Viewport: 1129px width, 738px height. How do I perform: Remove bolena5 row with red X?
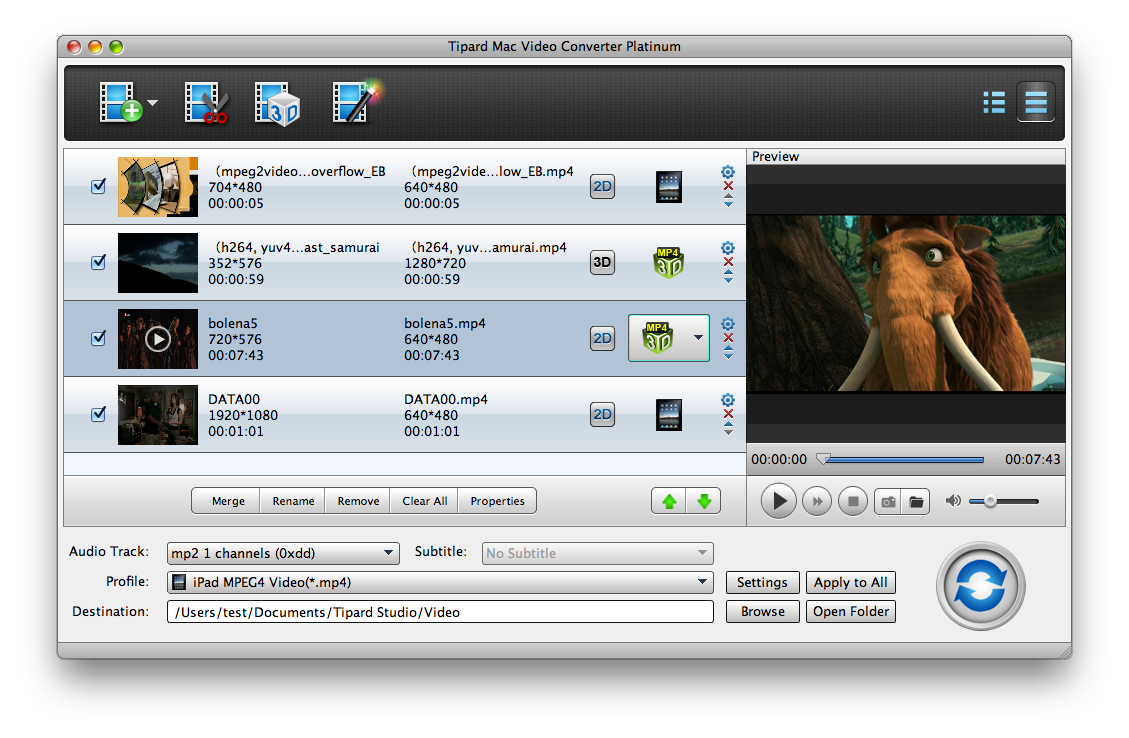728,338
